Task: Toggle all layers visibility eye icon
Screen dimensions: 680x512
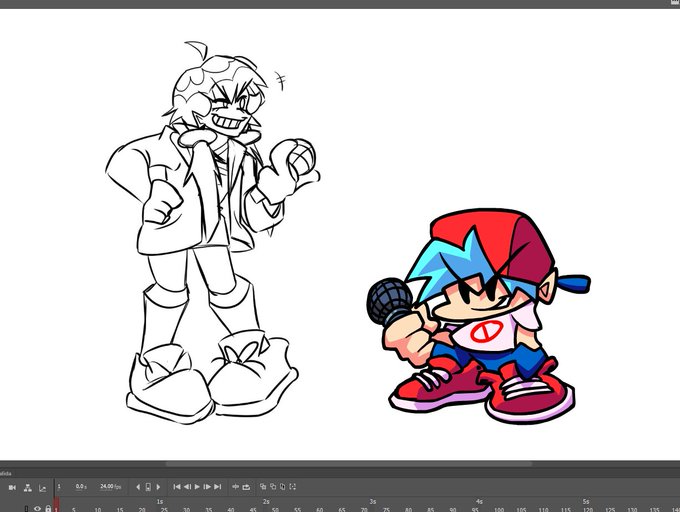Action: pos(38,509)
